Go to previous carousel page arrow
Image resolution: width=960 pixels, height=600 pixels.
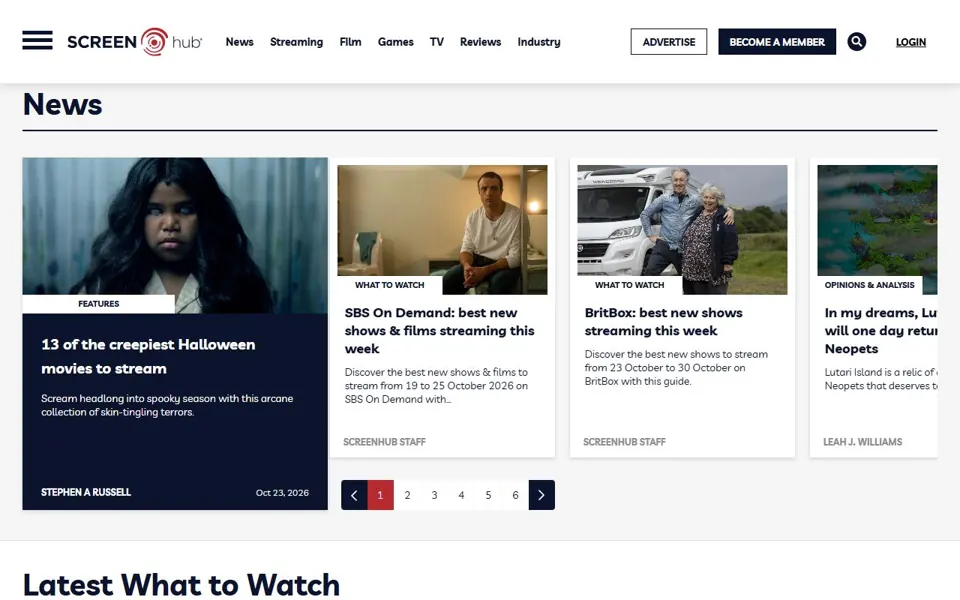[354, 495]
